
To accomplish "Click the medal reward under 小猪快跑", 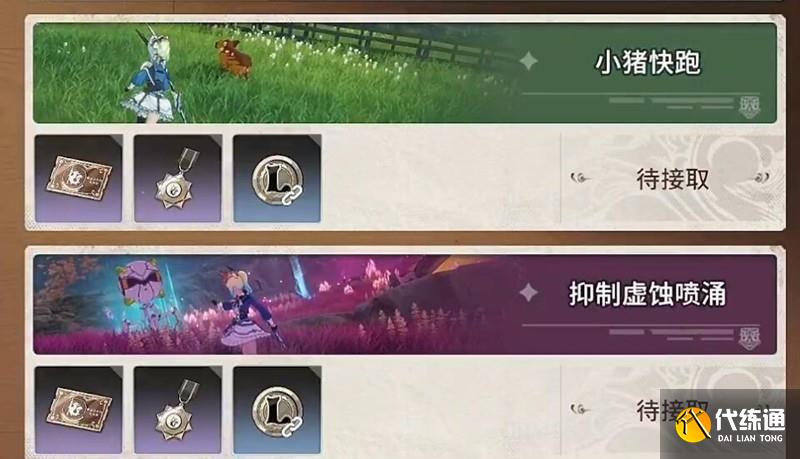I will click(178, 178).
